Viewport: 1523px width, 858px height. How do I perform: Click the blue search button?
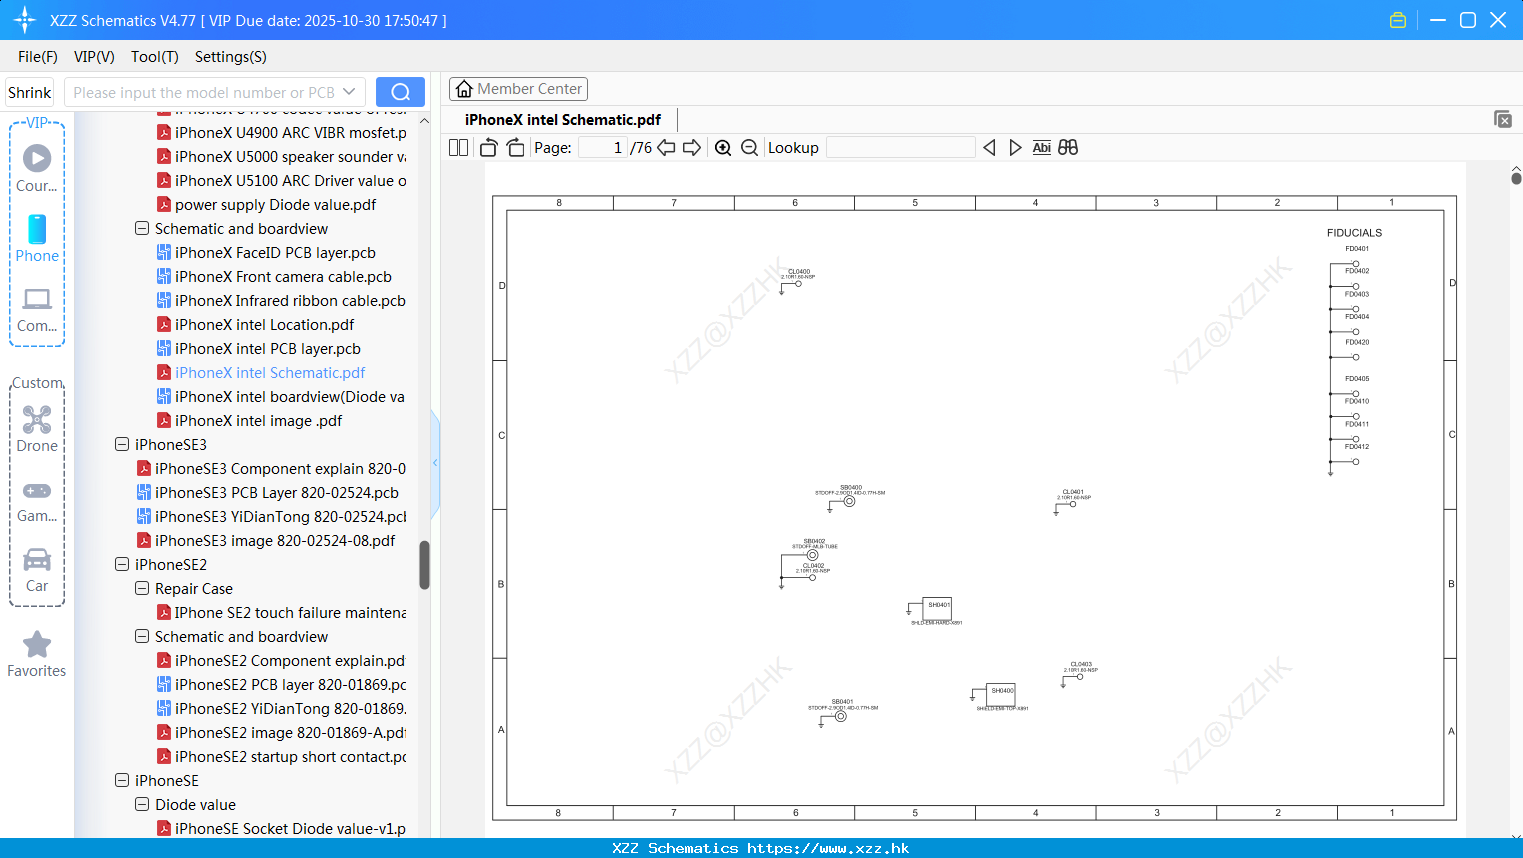pyautogui.click(x=400, y=92)
